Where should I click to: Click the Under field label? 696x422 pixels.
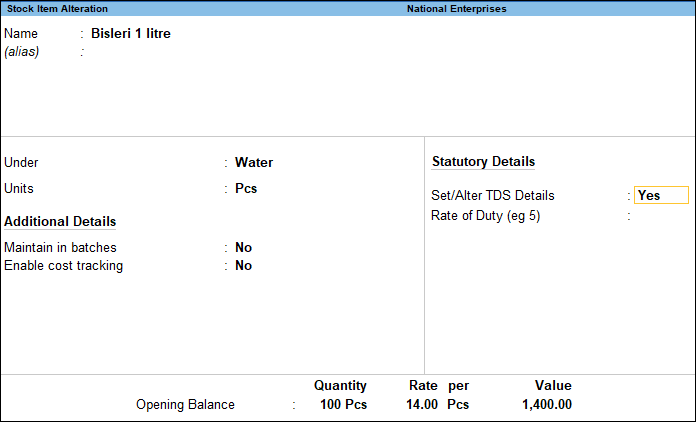click(x=21, y=162)
